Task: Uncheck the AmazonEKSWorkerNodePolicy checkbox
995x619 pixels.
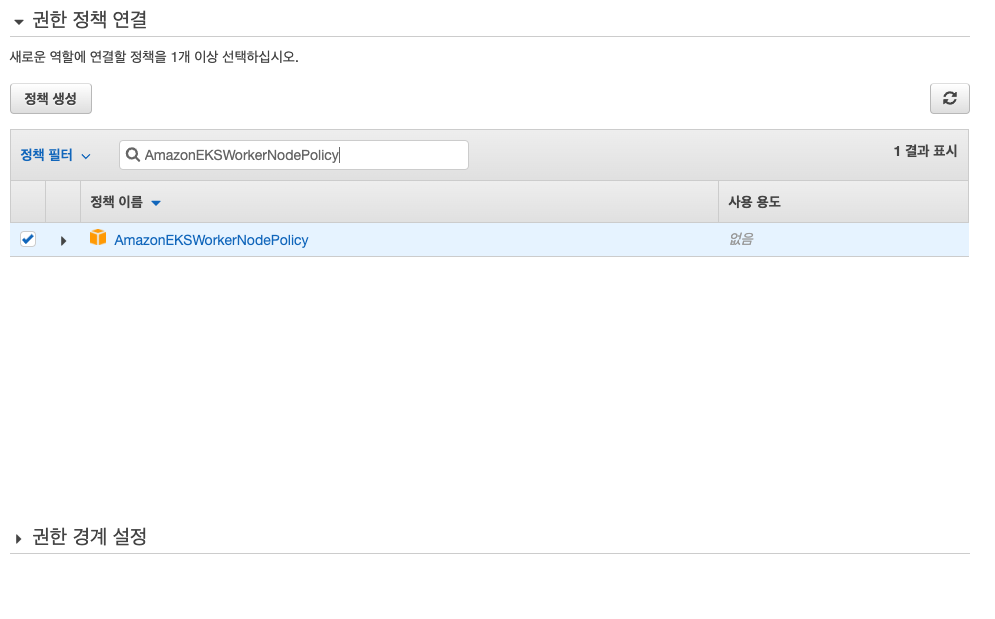Action: 28,239
